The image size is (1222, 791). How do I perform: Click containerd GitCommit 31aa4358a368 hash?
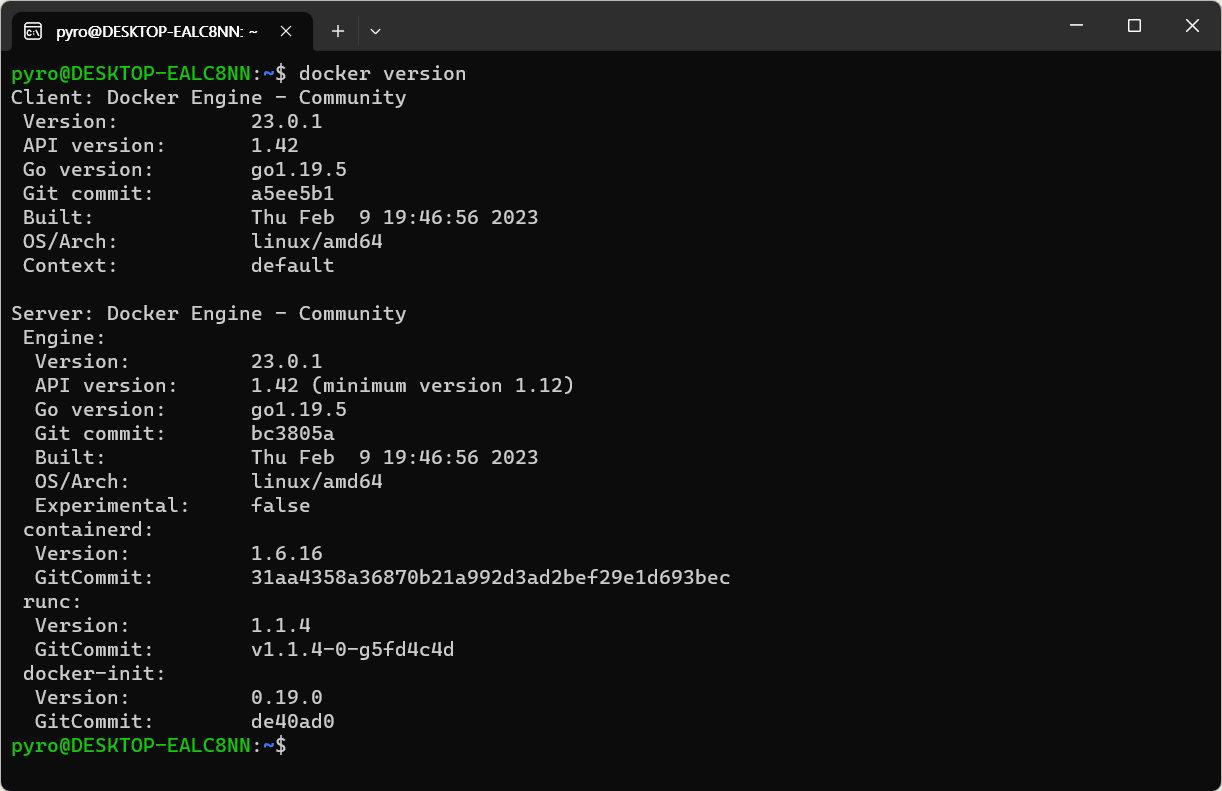coord(491,578)
